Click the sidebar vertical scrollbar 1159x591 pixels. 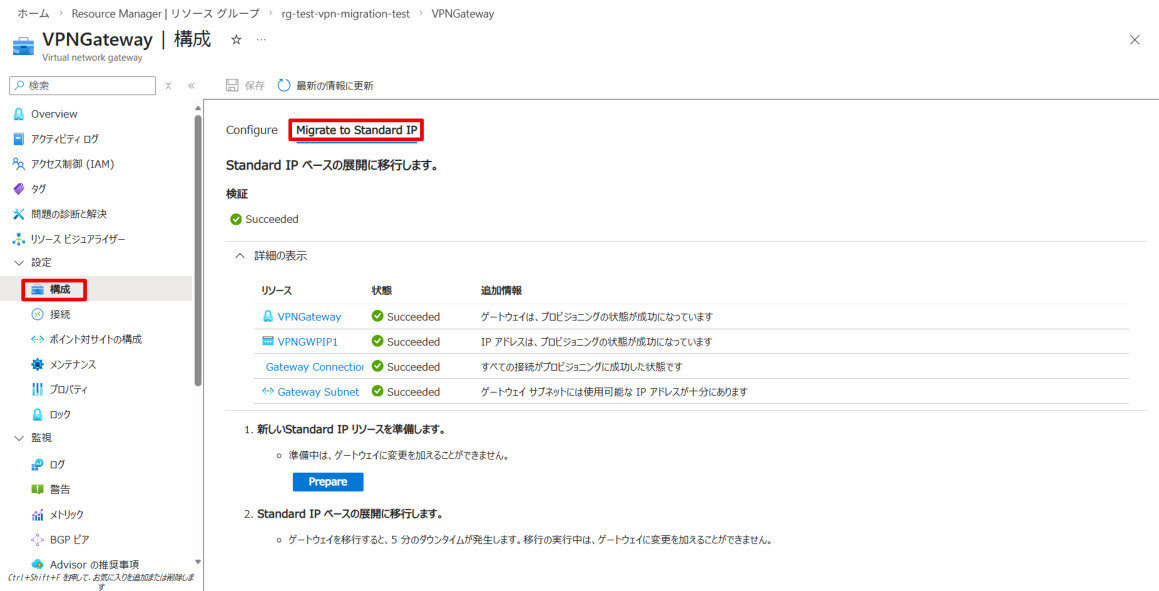pyautogui.click(x=197, y=250)
